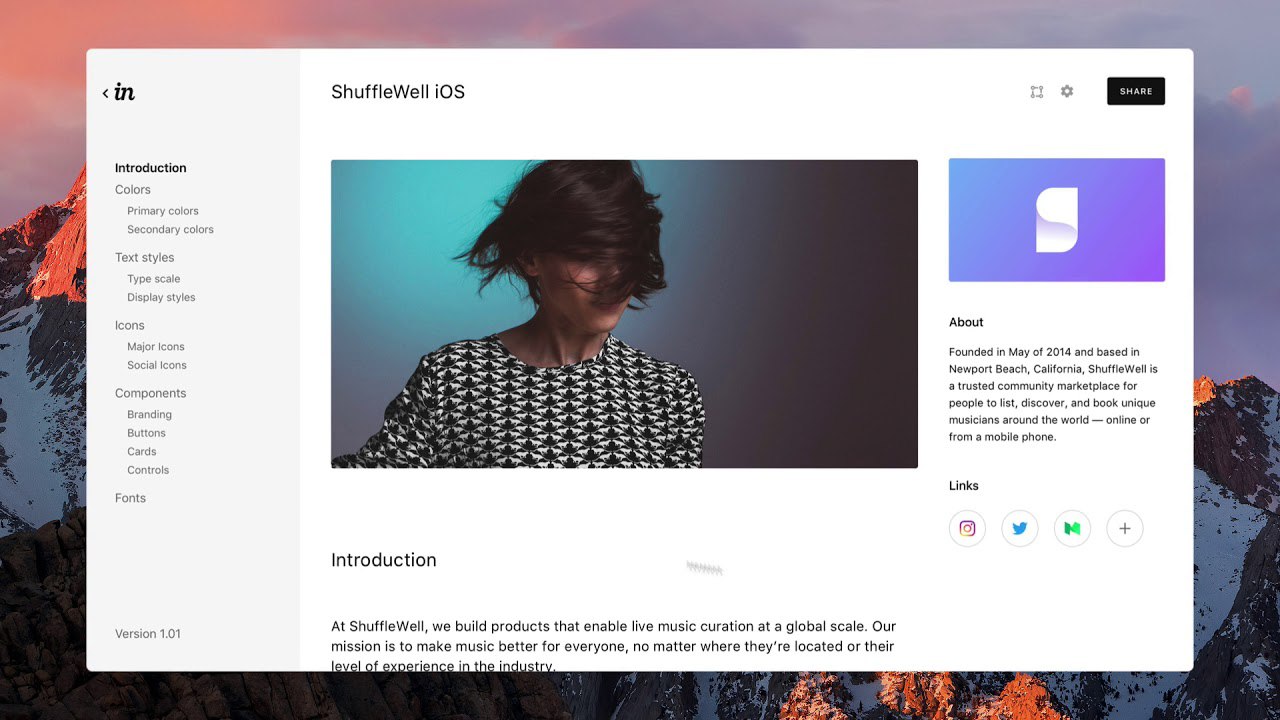Add a new link with plus icon
The width and height of the screenshot is (1280, 720).
1125,528
